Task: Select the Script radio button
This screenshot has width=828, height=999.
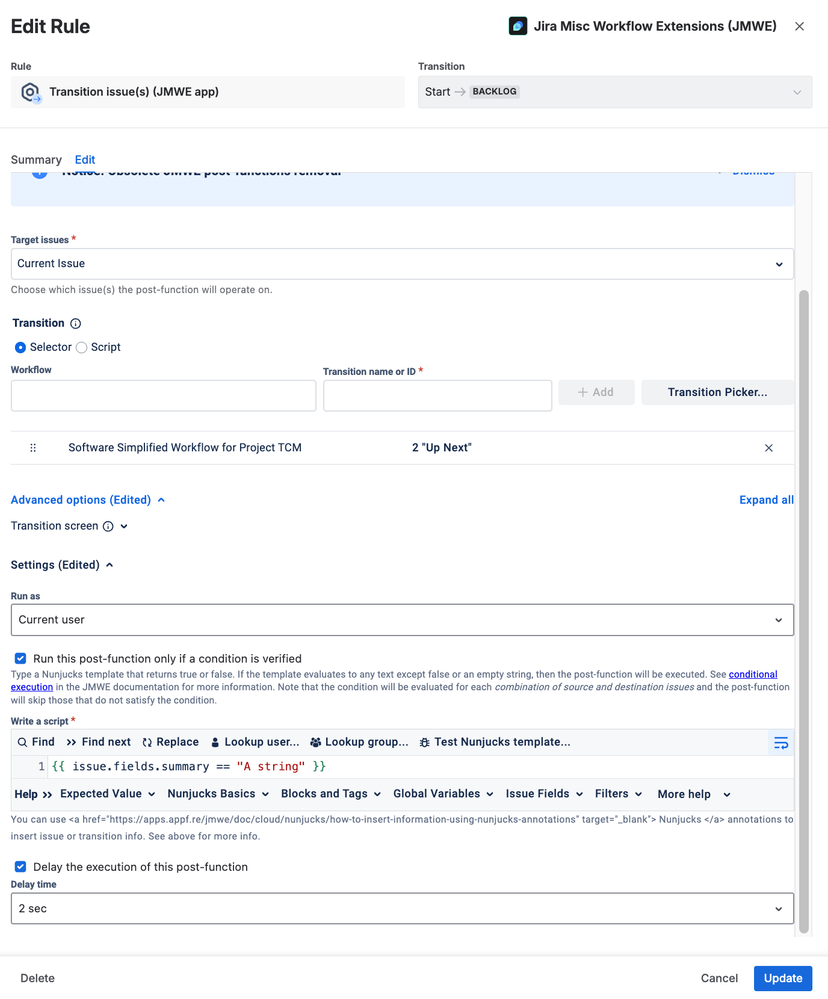Action: coord(82,347)
